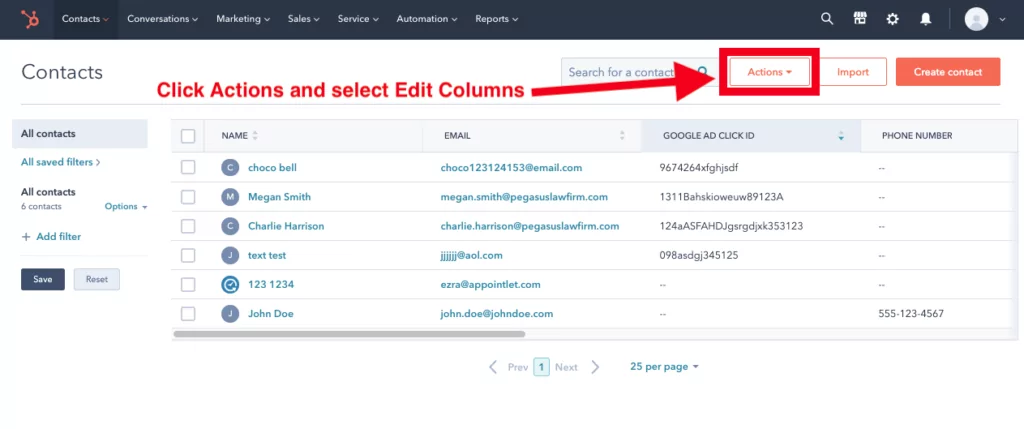Open the Settings gear icon
The image size is (1024, 429).
893,19
